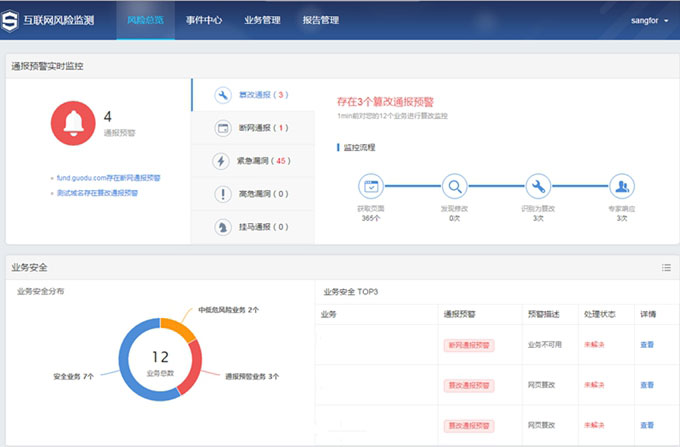Click the 挂马通报 horse icon
680x447 pixels.
223,227
